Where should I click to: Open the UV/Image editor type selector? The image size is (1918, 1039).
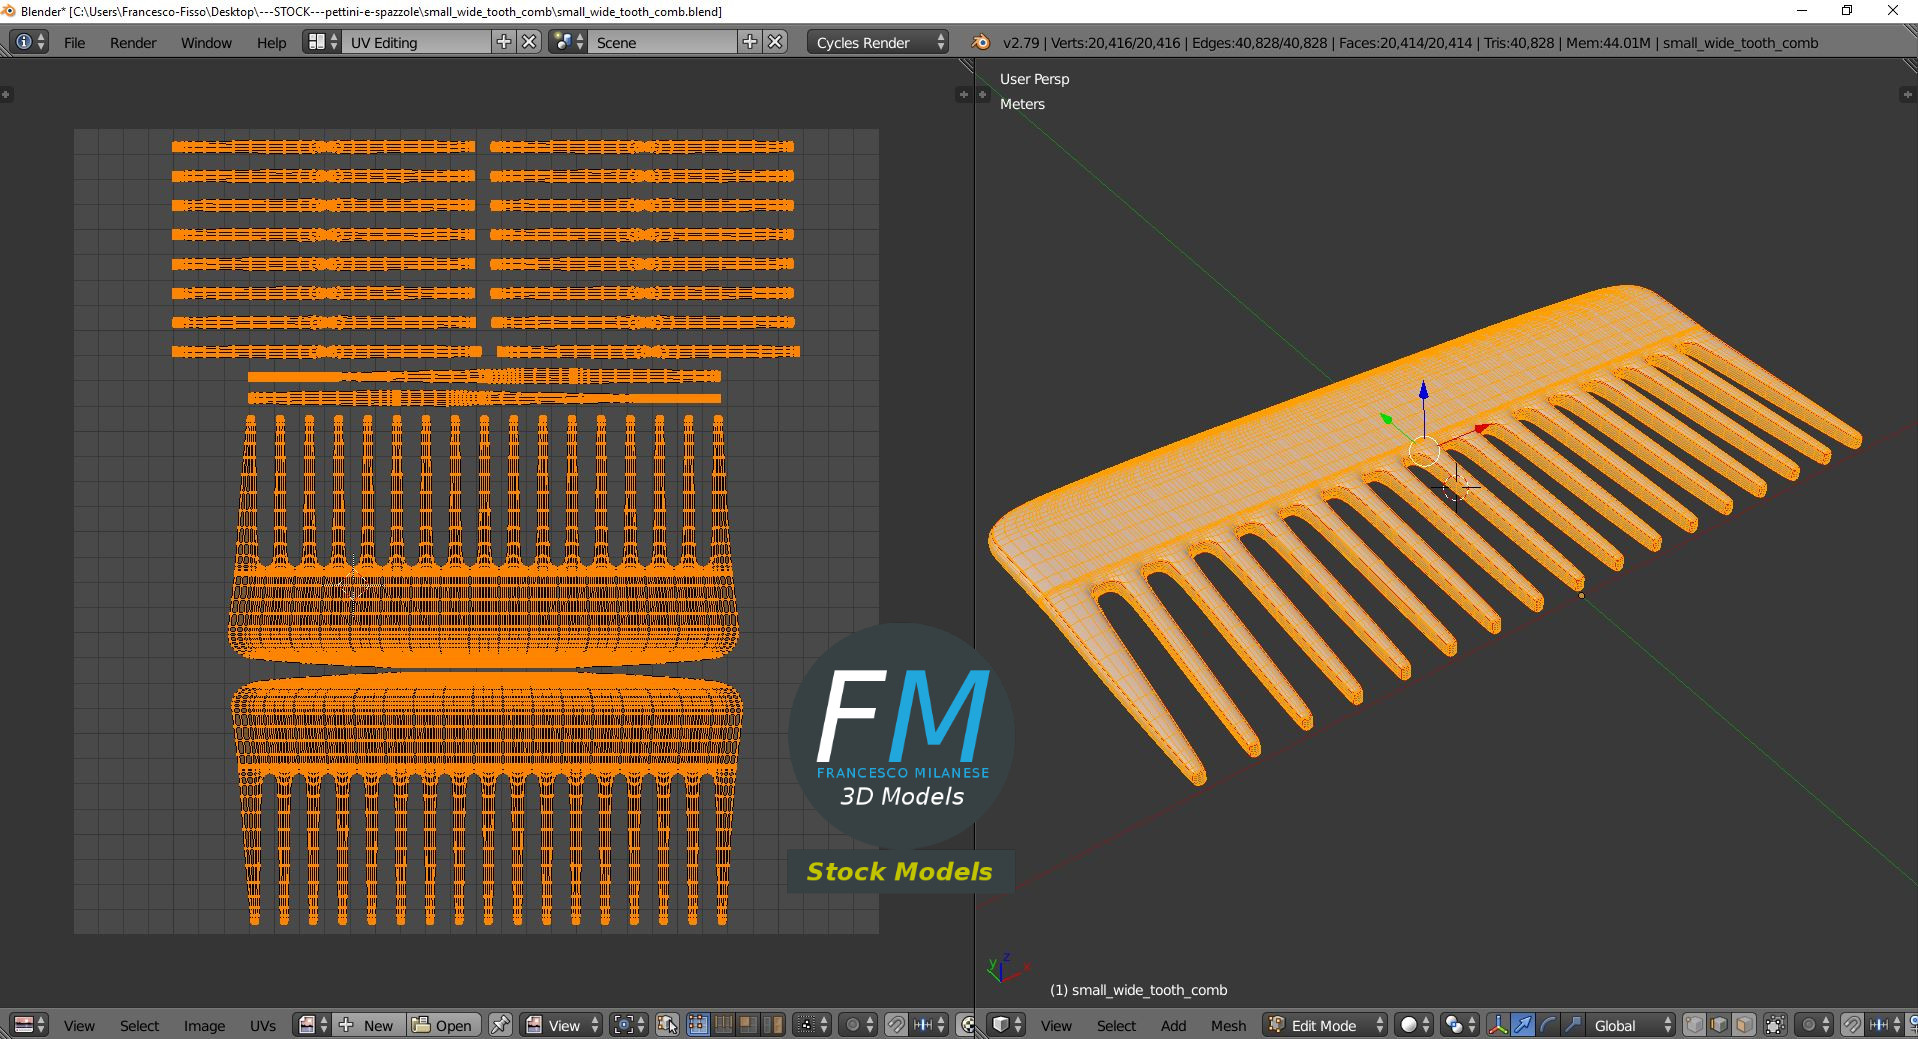point(29,1025)
